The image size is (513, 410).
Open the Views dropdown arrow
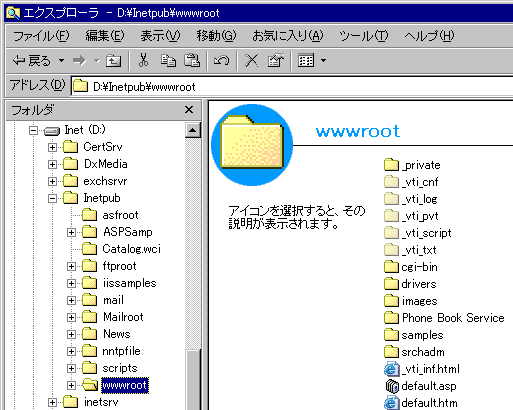click(x=323, y=61)
